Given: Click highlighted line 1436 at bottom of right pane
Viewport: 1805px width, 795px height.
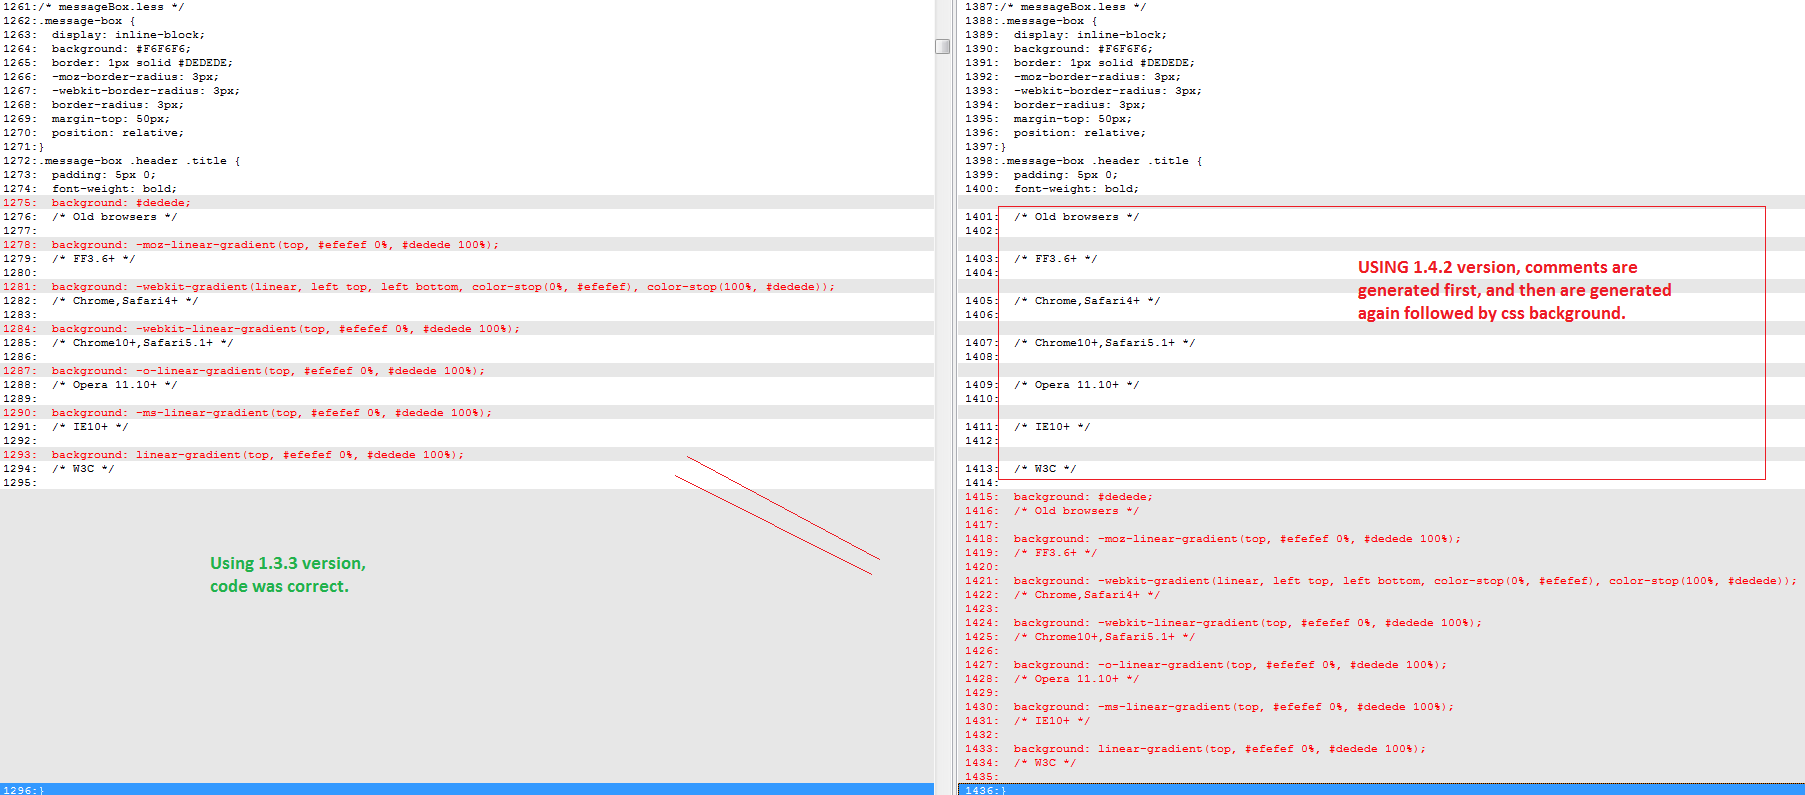Looking at the screenshot, I should pos(1381,789).
